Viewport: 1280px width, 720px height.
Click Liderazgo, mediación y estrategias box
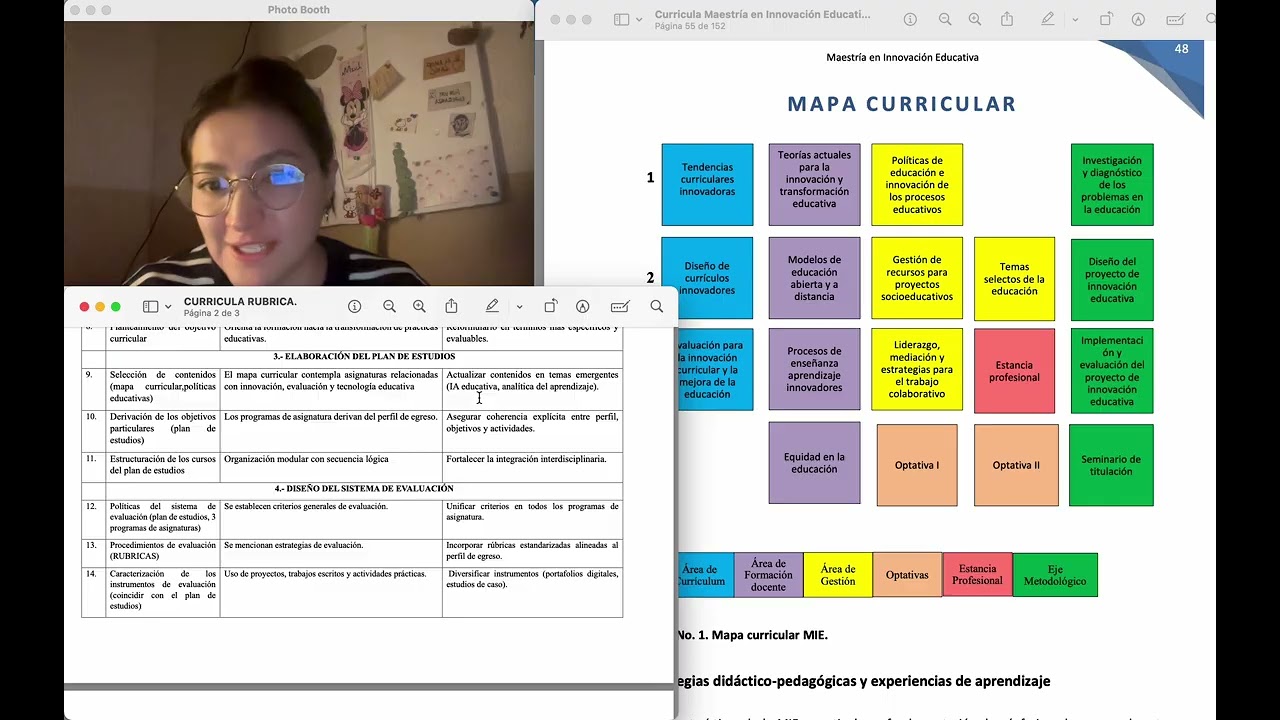click(x=917, y=369)
